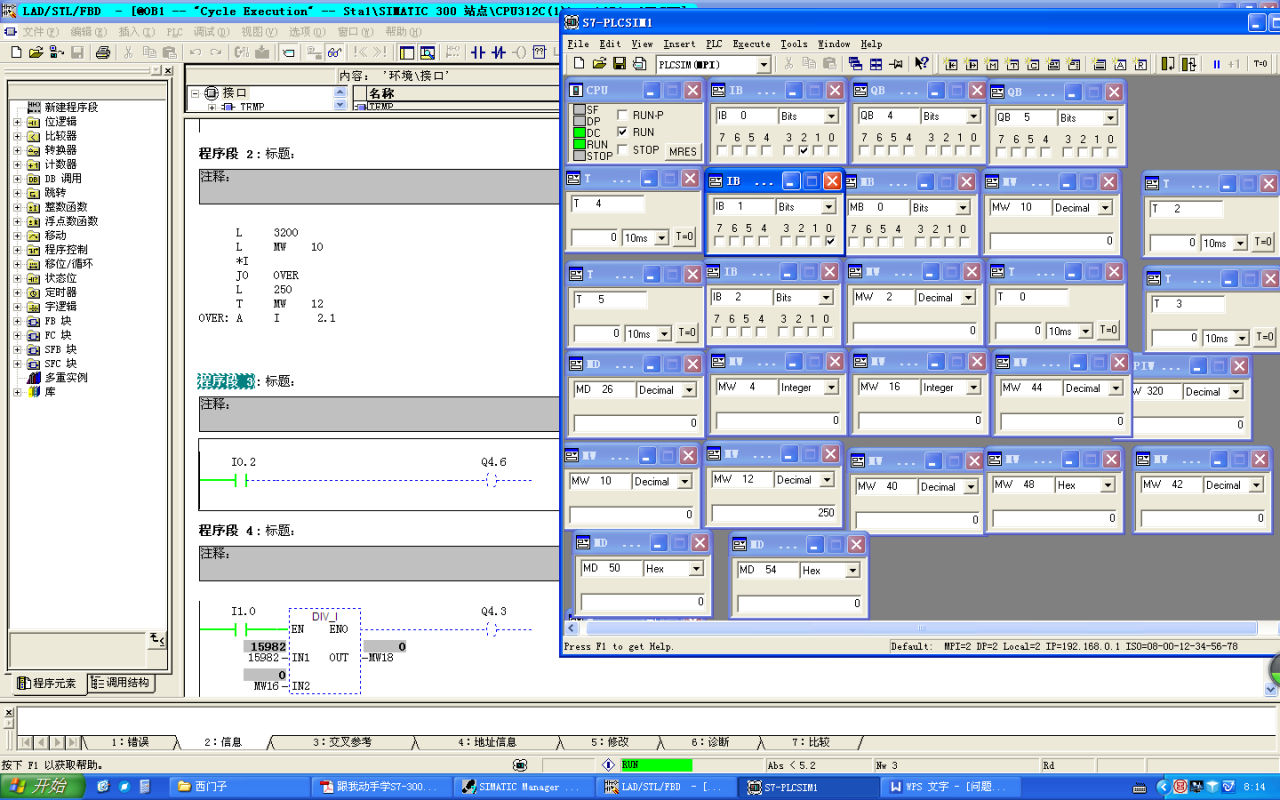
Task: Click PLCSIM Always On Top pin icon
Action: [896, 63]
